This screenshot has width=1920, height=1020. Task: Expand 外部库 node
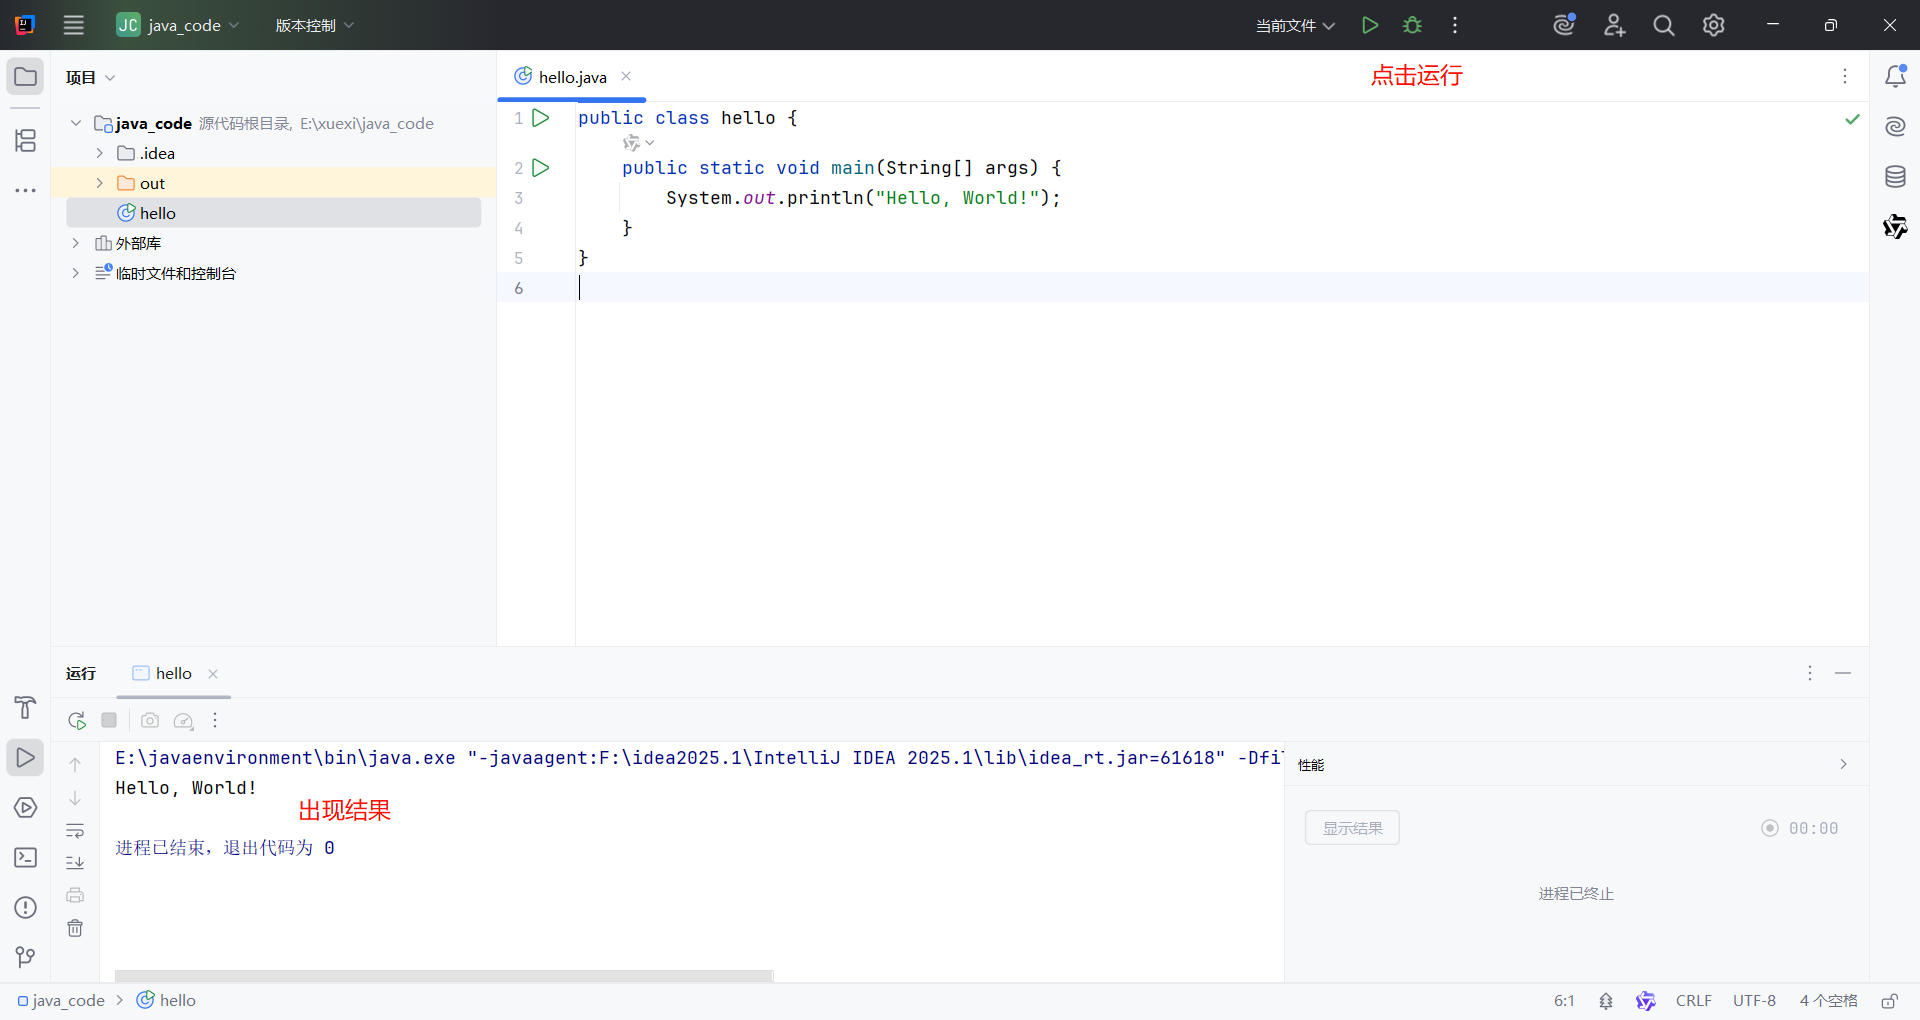point(76,243)
